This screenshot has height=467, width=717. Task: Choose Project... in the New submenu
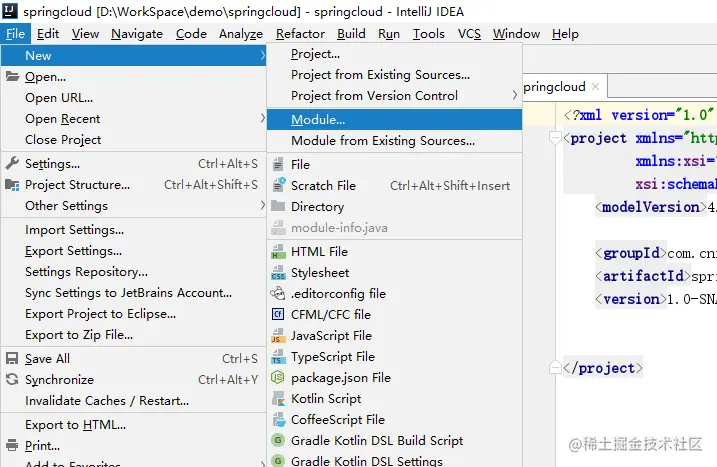(x=394, y=54)
